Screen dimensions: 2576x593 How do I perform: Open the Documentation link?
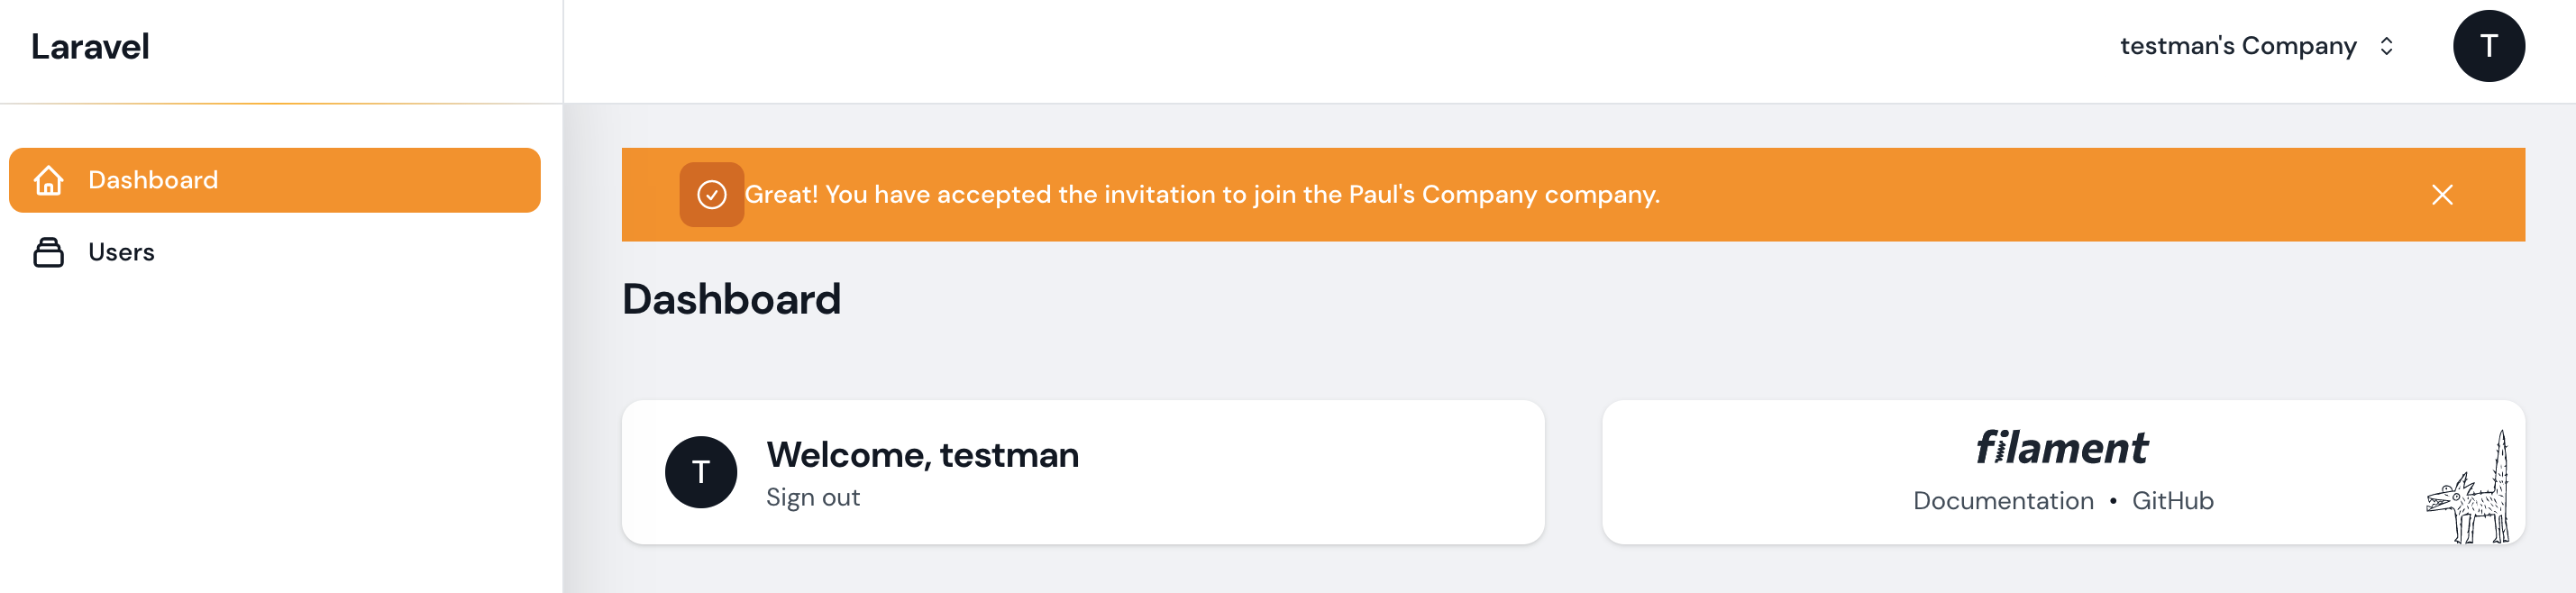click(2002, 501)
